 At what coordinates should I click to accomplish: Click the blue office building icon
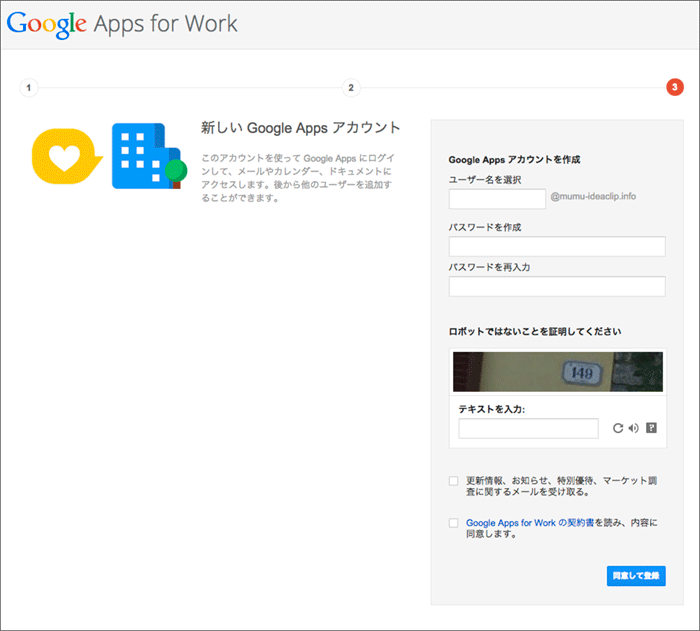pyautogui.click(x=149, y=156)
